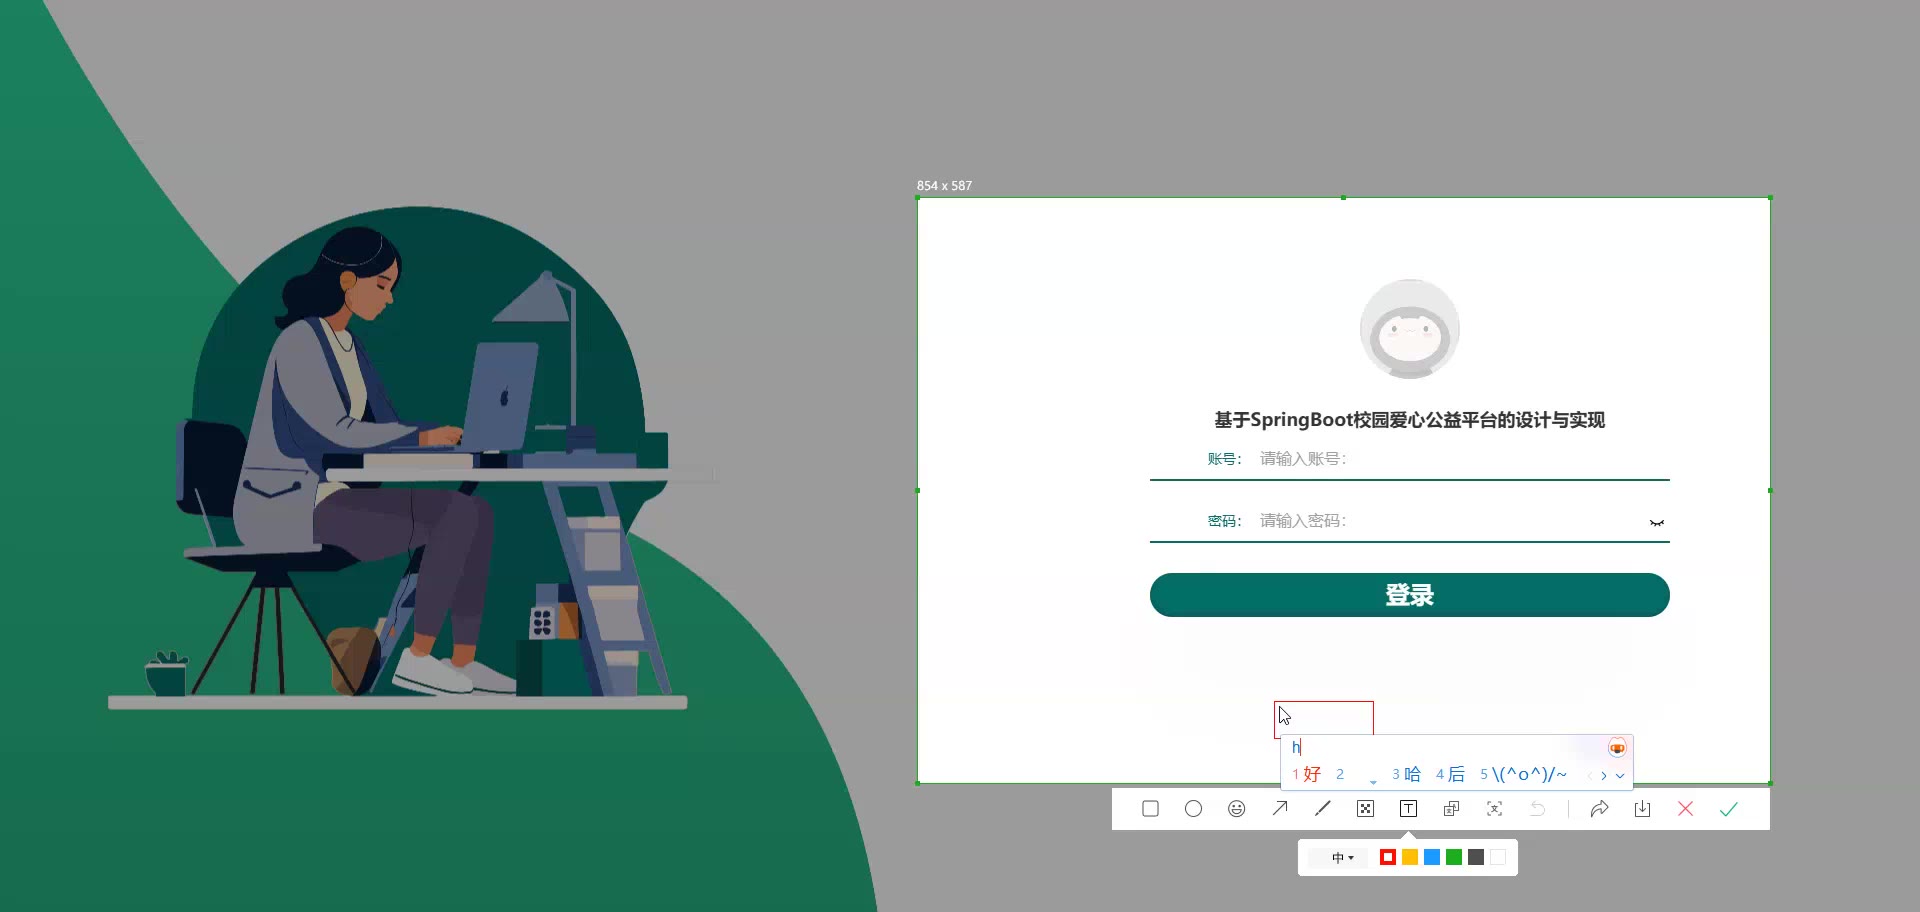Toggle password visibility eye icon
The image size is (1920, 912).
coord(1657,522)
